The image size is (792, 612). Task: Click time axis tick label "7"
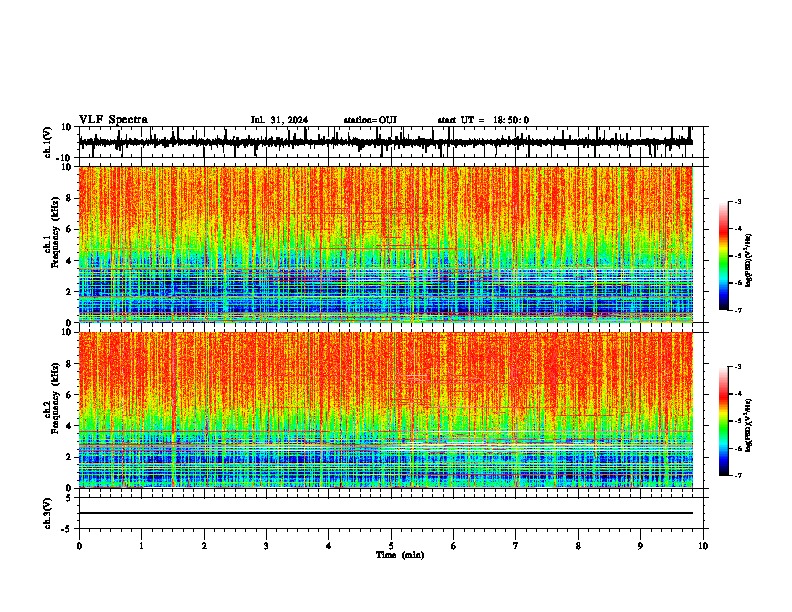516,546
